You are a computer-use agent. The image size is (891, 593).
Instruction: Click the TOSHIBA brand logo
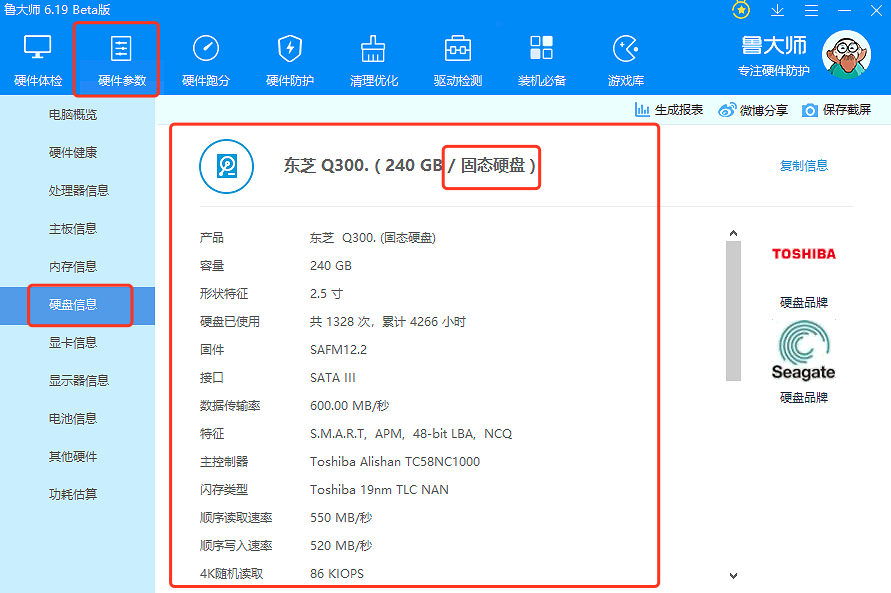(x=803, y=254)
